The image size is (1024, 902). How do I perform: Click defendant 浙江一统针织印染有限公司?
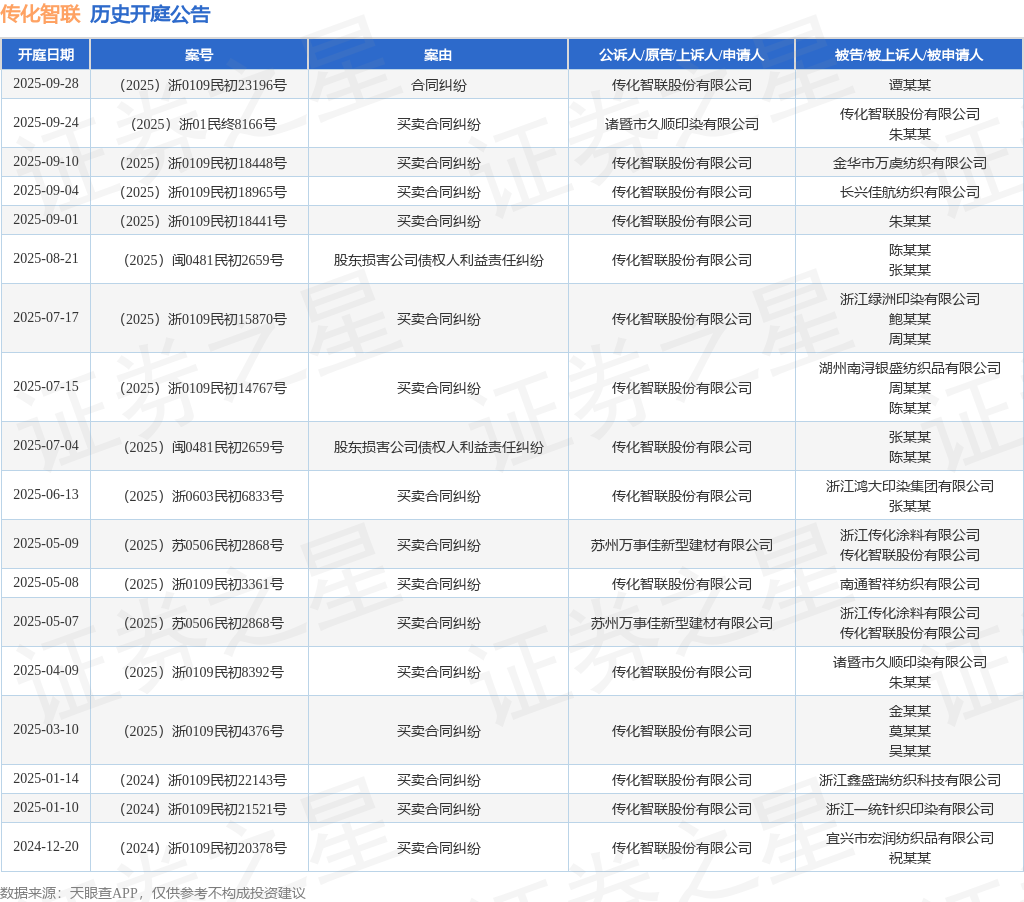click(x=909, y=809)
